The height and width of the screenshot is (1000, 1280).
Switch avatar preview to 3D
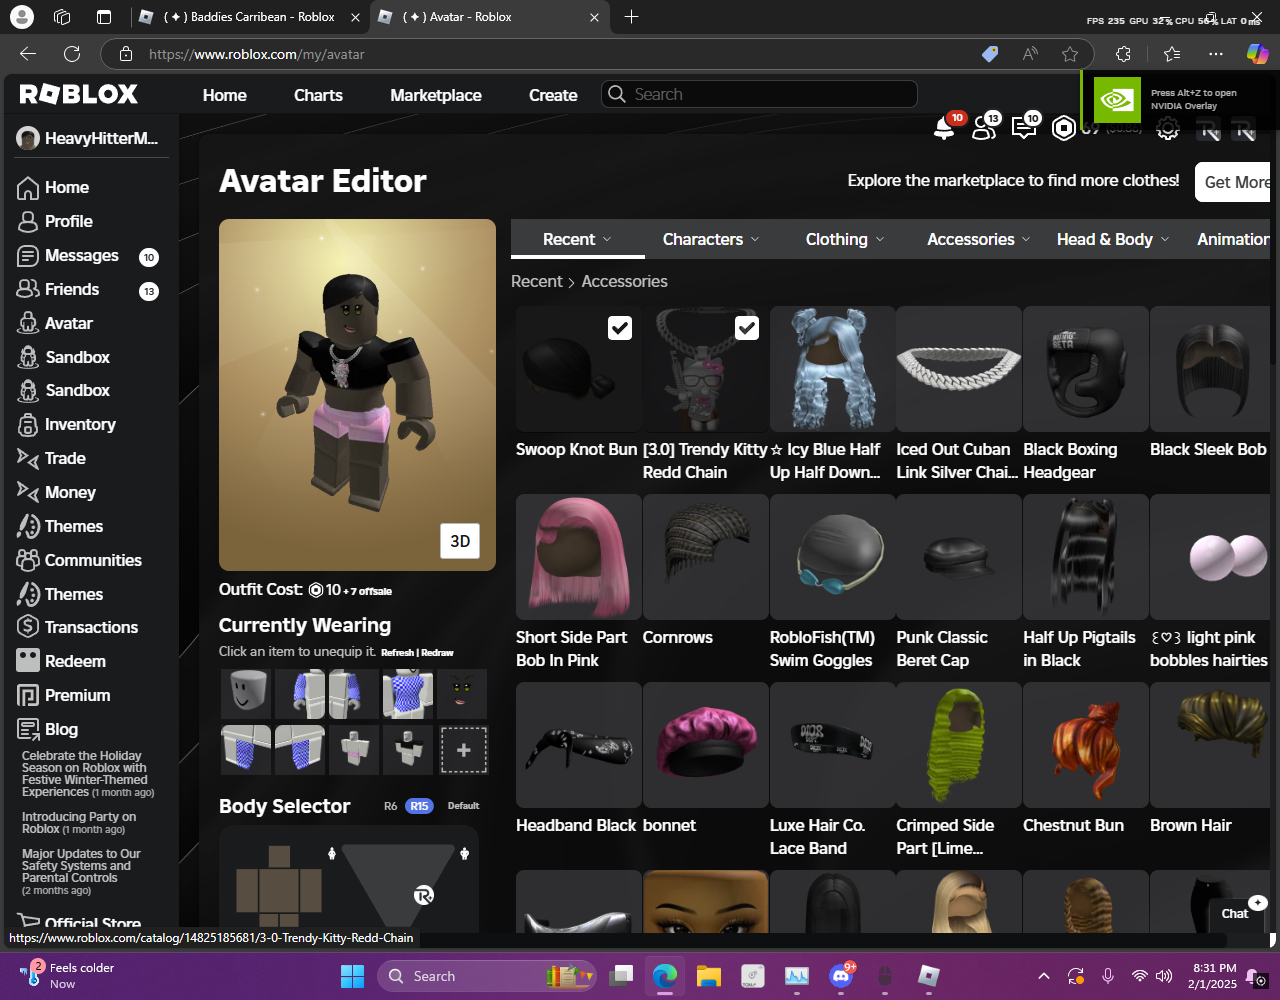[x=460, y=541]
